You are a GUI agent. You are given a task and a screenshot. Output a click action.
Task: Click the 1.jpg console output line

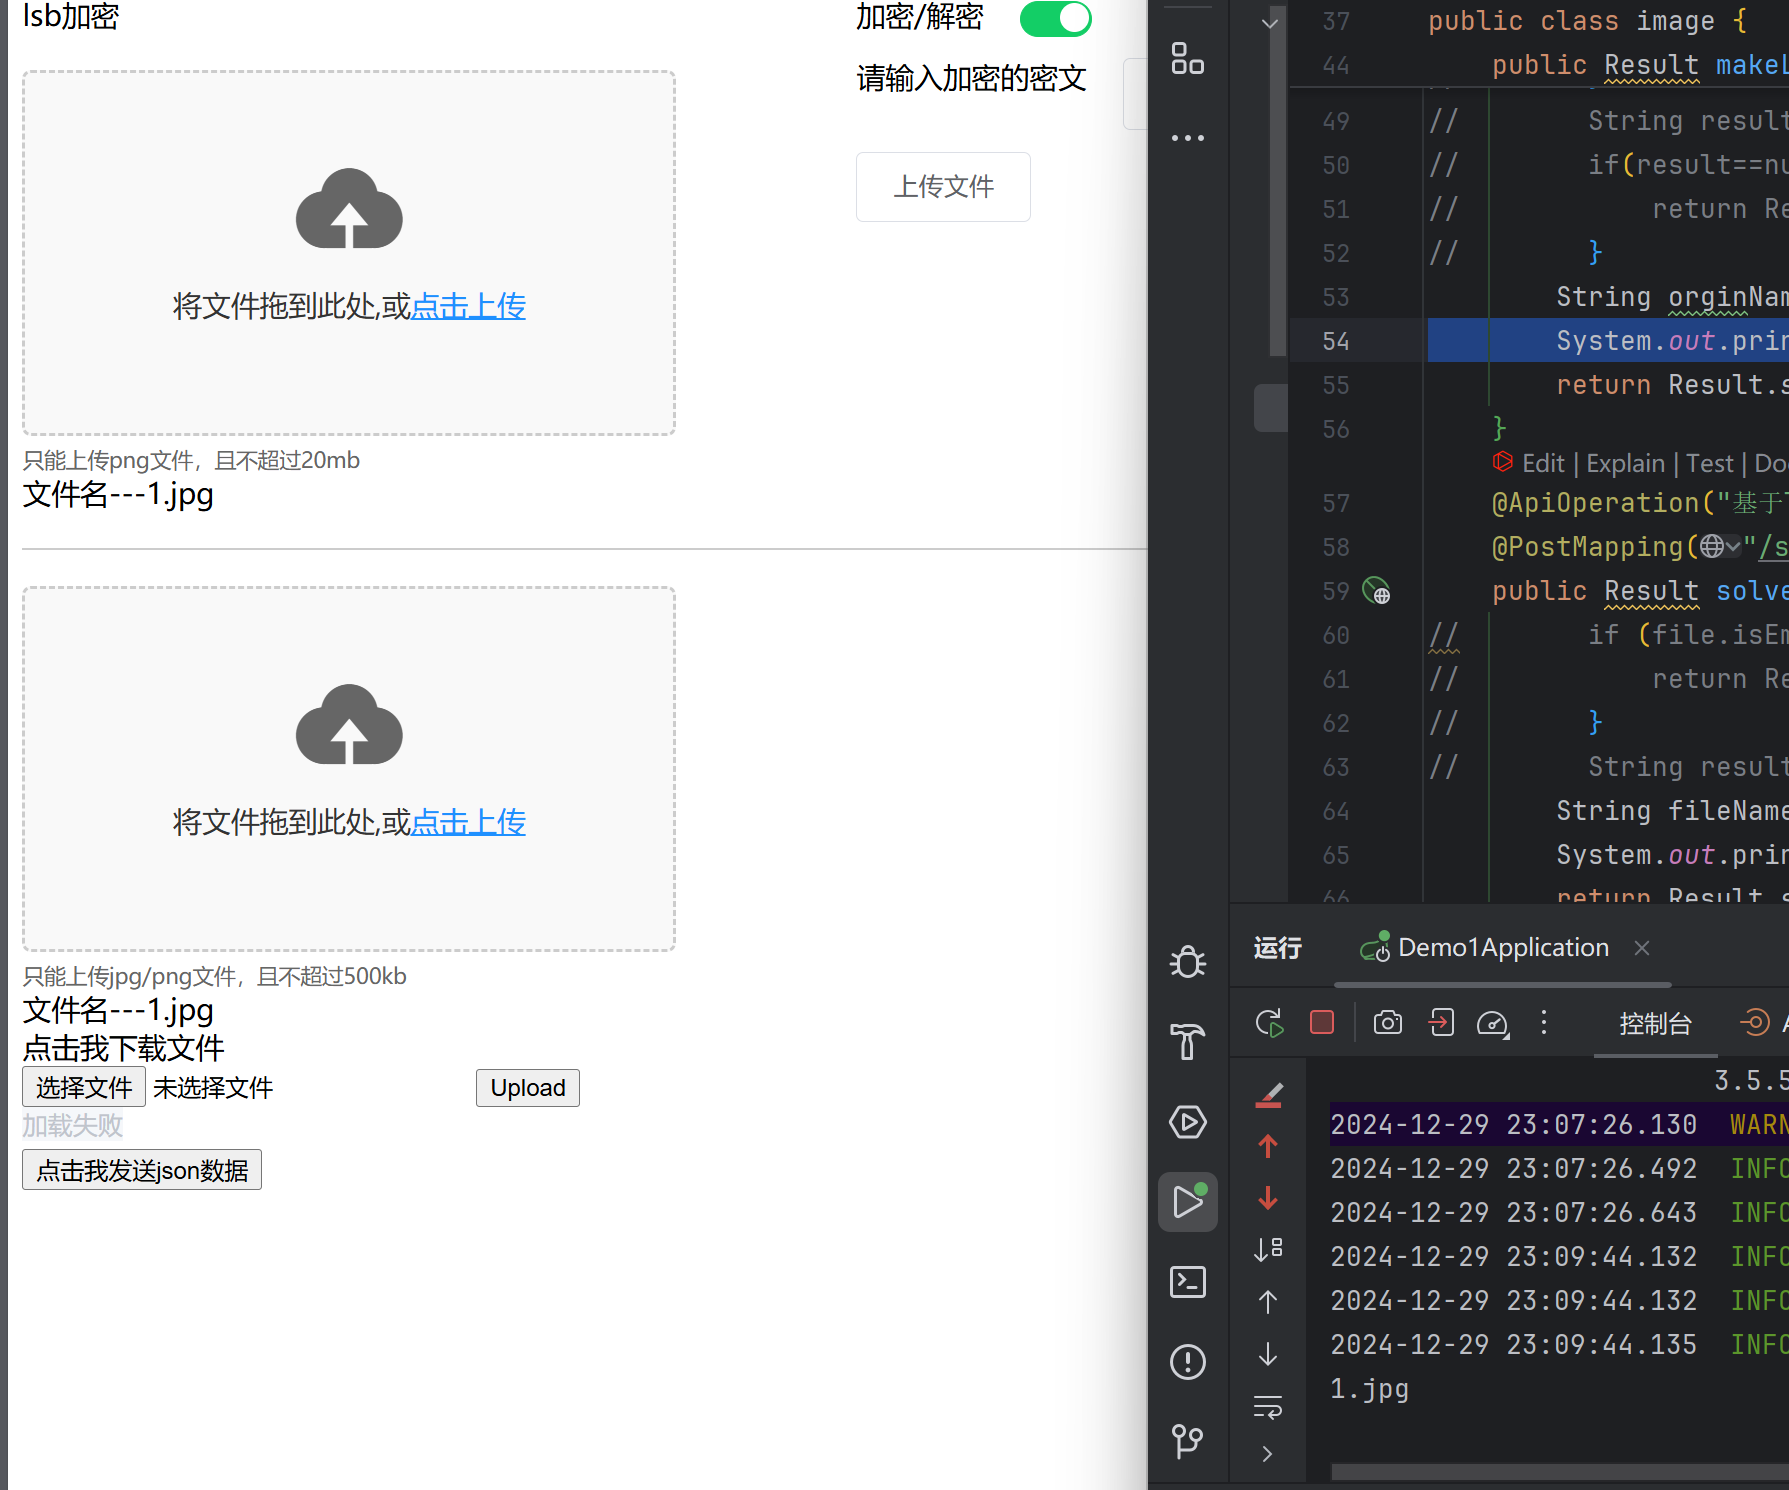tap(1369, 1388)
